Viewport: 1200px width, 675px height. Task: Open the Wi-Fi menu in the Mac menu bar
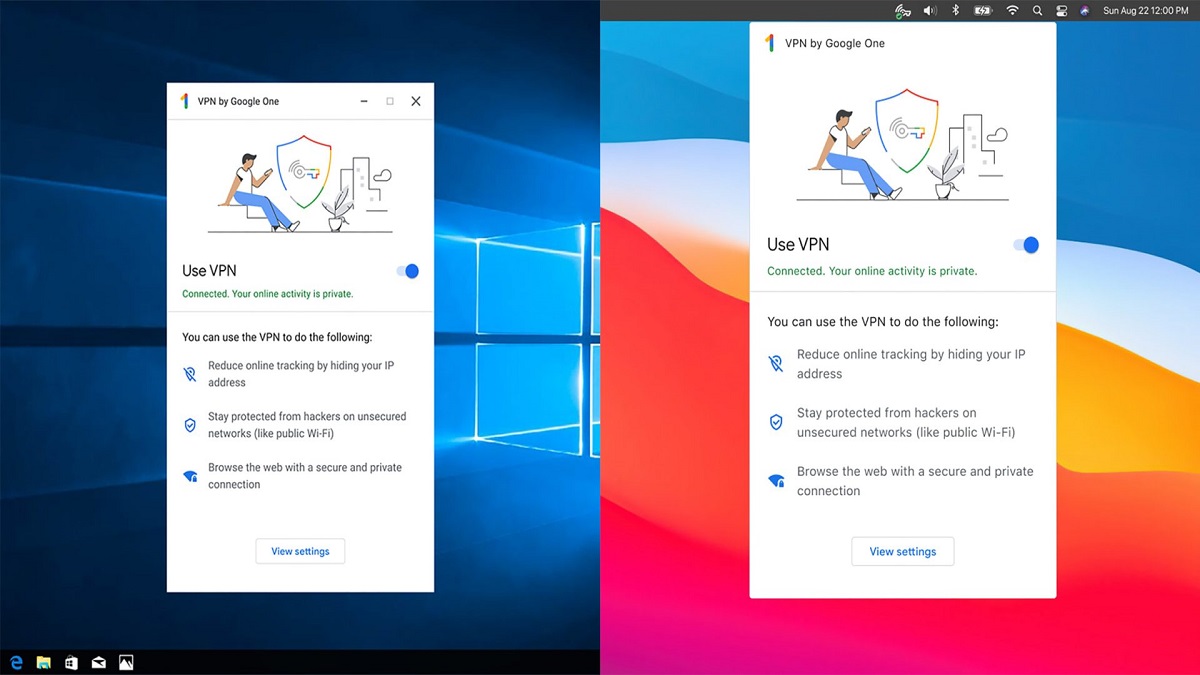(1012, 10)
